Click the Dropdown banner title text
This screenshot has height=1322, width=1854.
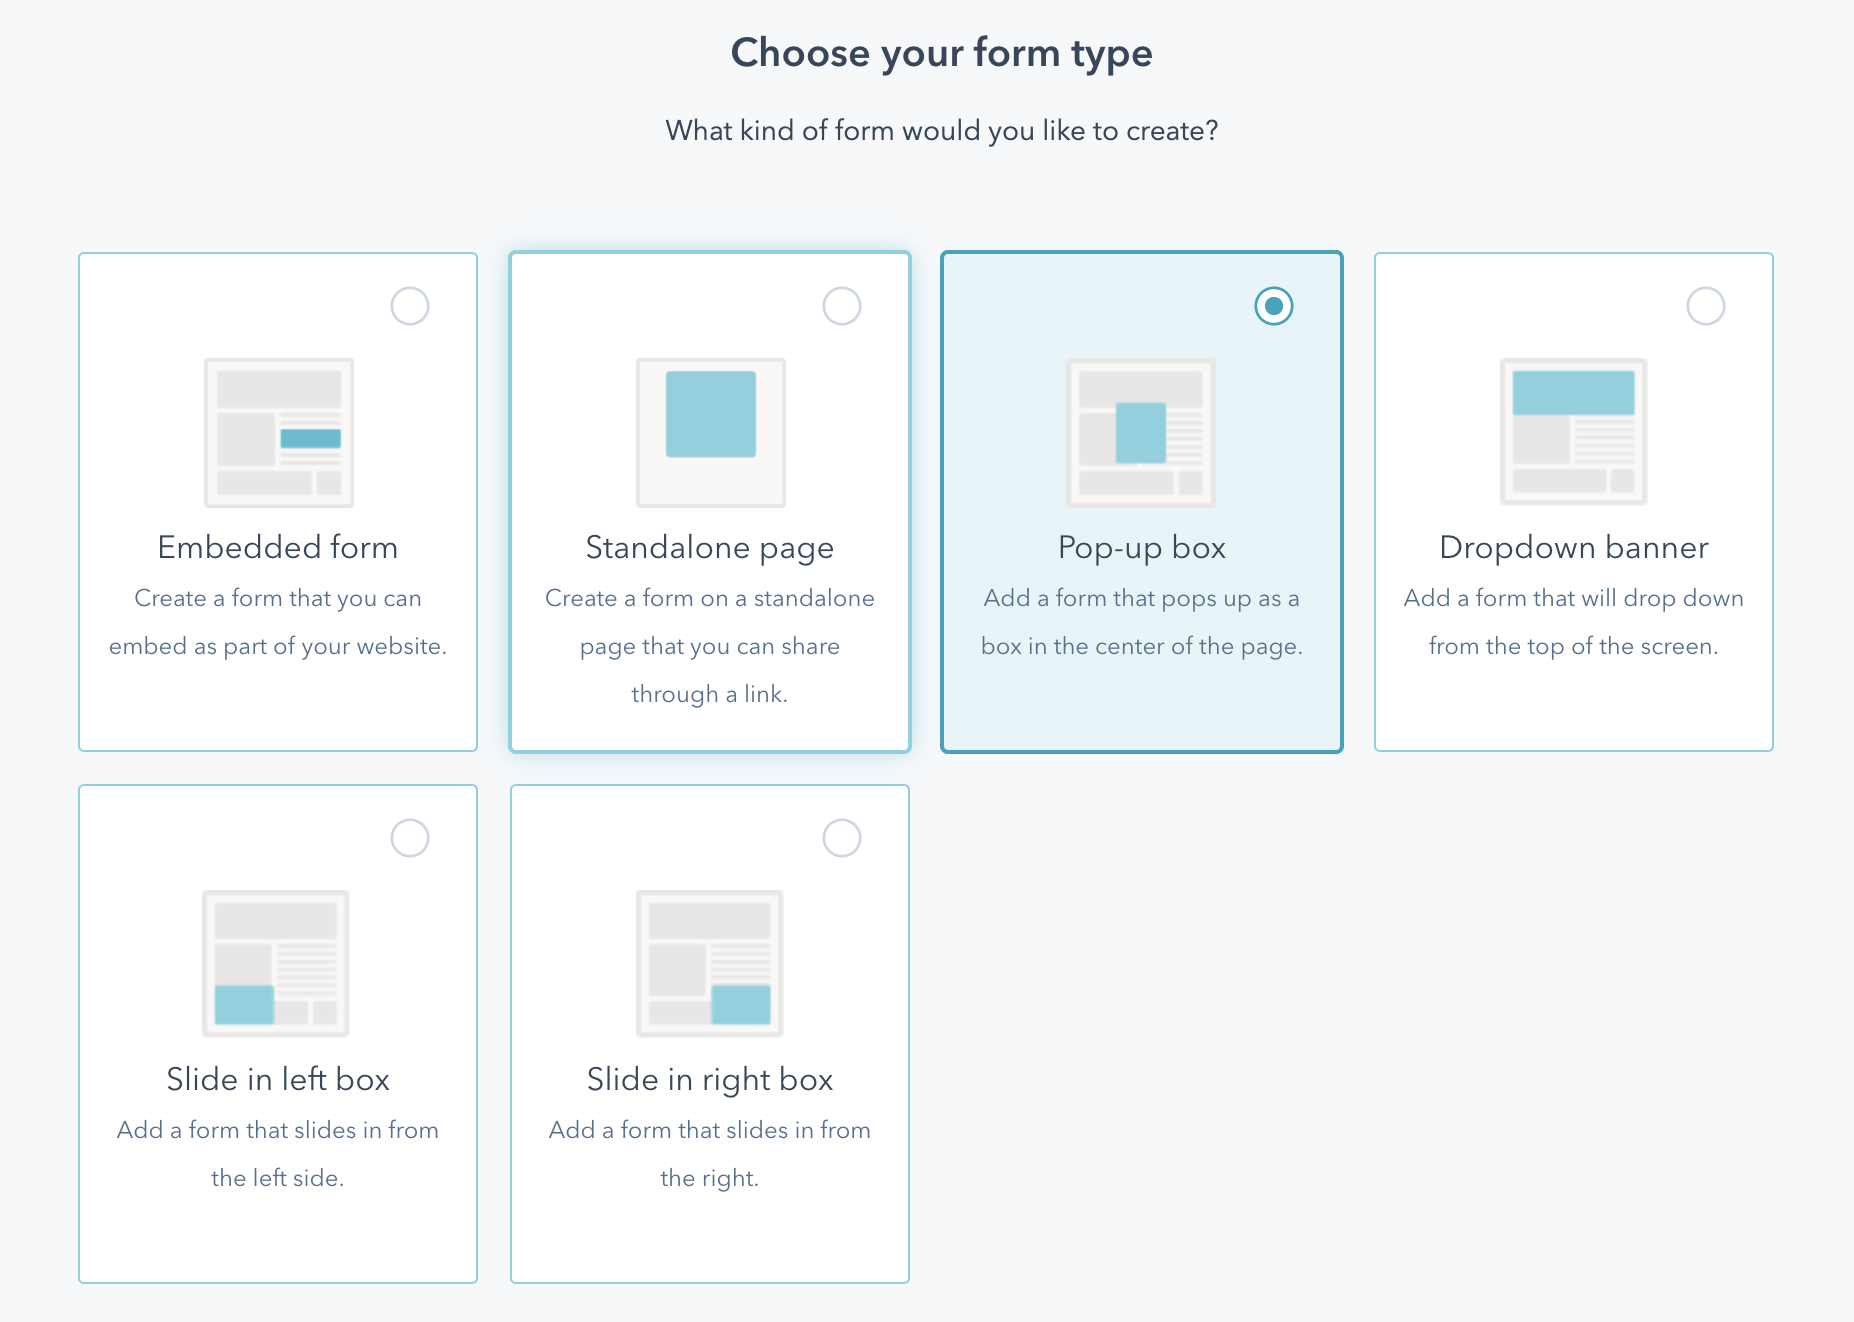pos(1573,548)
